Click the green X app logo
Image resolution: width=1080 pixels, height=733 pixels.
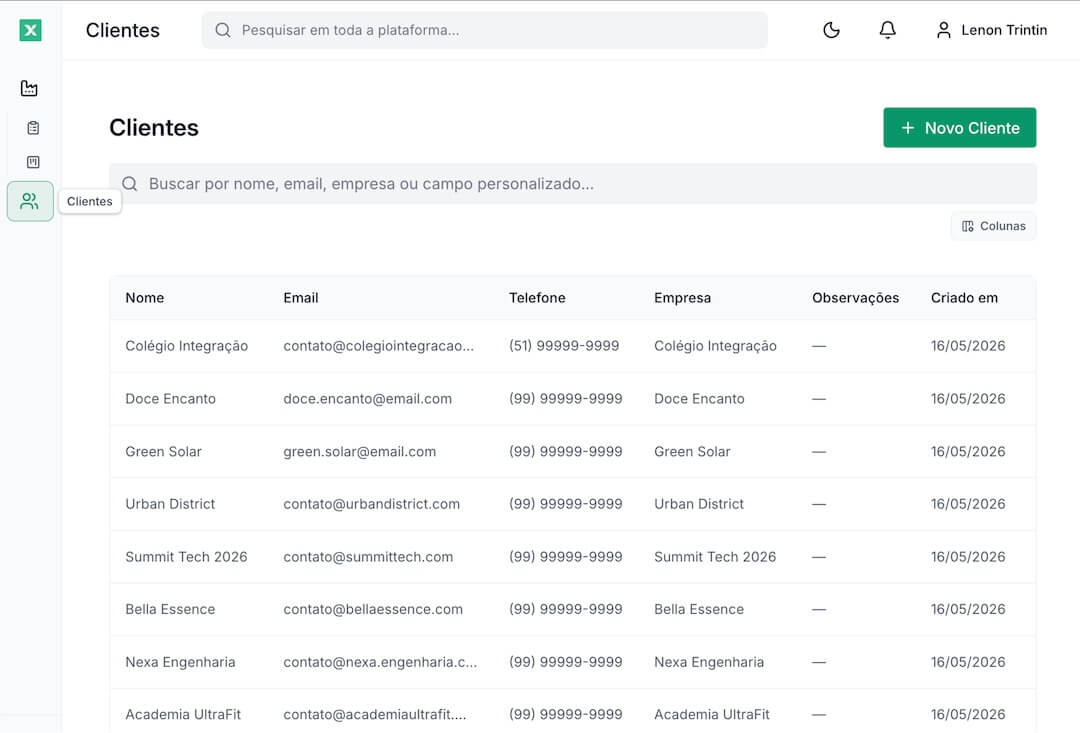30,30
